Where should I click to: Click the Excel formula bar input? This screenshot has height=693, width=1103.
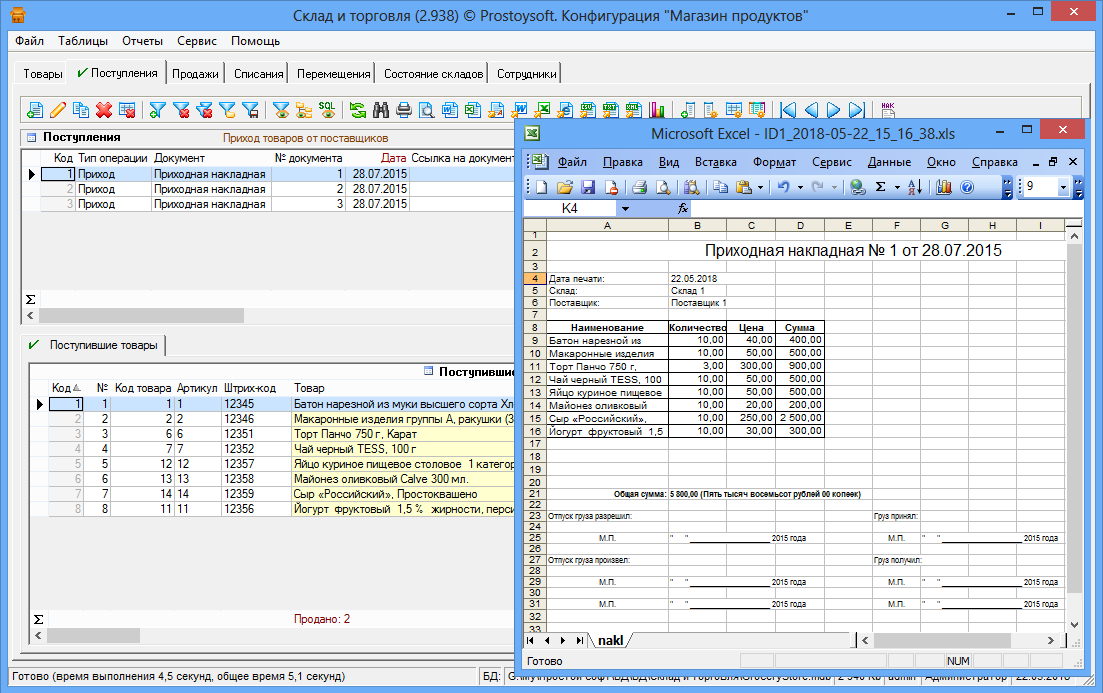(x=880, y=209)
